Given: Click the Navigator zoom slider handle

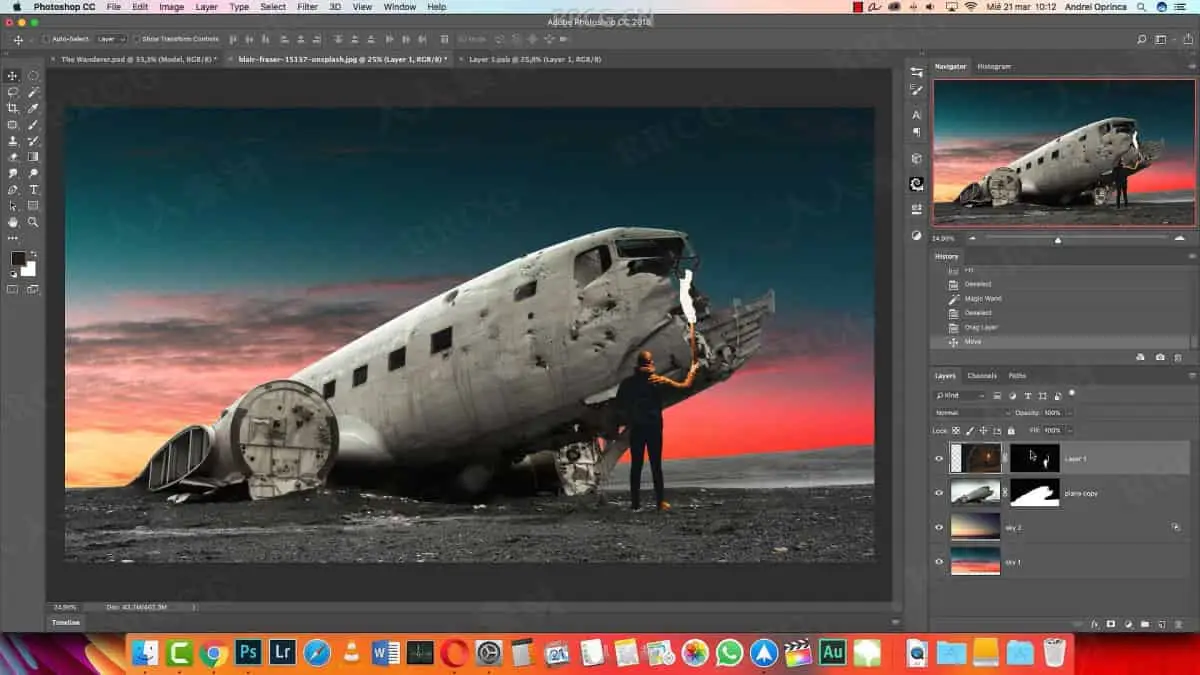Looking at the screenshot, I should coord(1058,240).
